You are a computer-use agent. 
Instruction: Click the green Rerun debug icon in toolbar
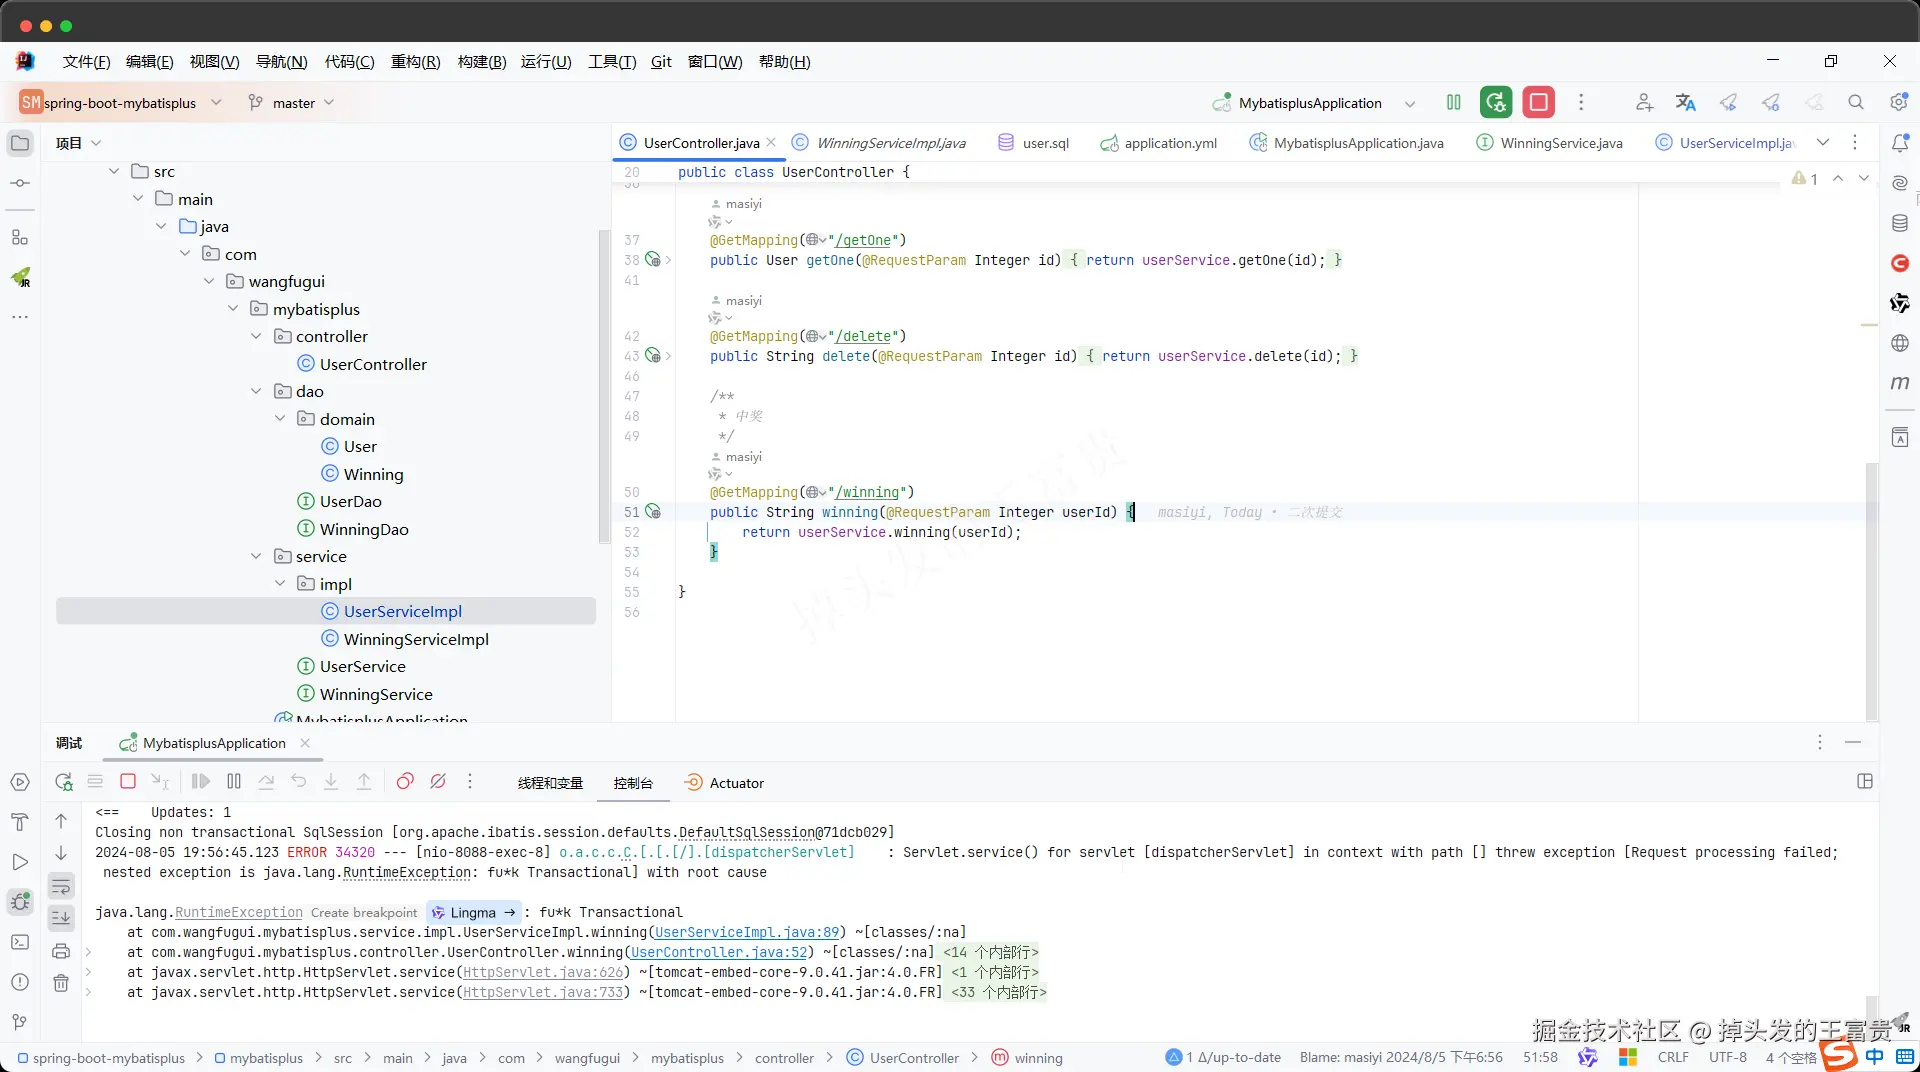tap(1495, 102)
